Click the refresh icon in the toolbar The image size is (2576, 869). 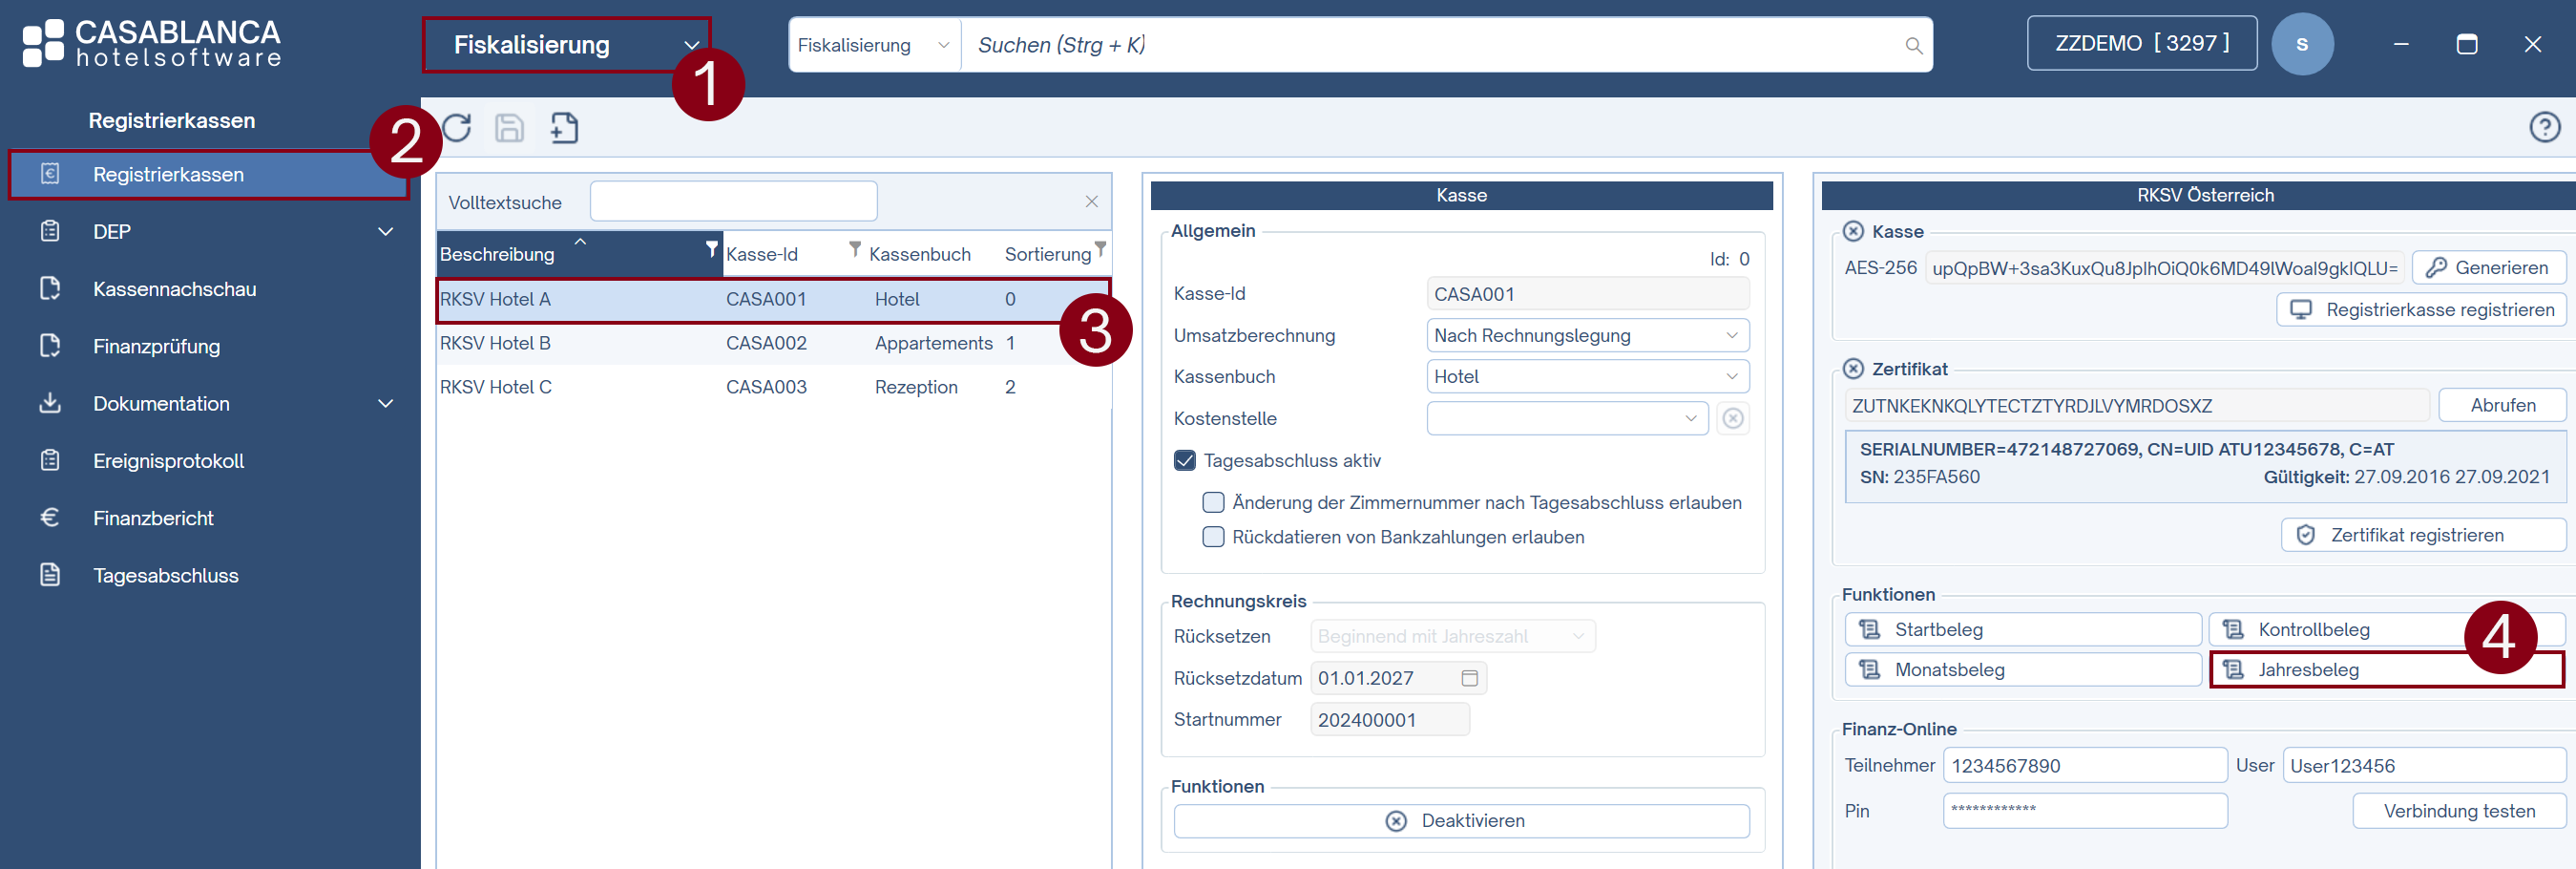tap(457, 128)
